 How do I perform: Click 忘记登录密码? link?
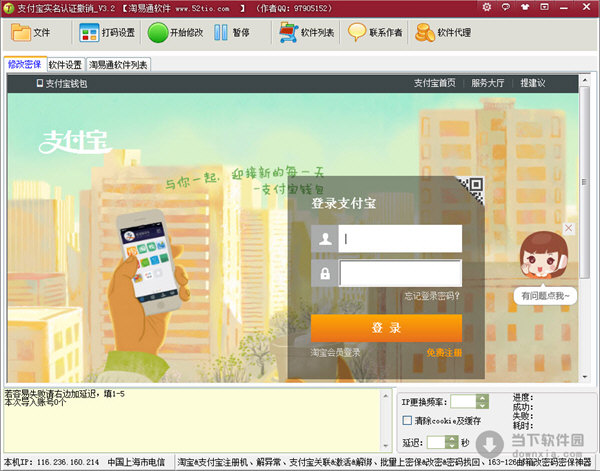click(432, 296)
